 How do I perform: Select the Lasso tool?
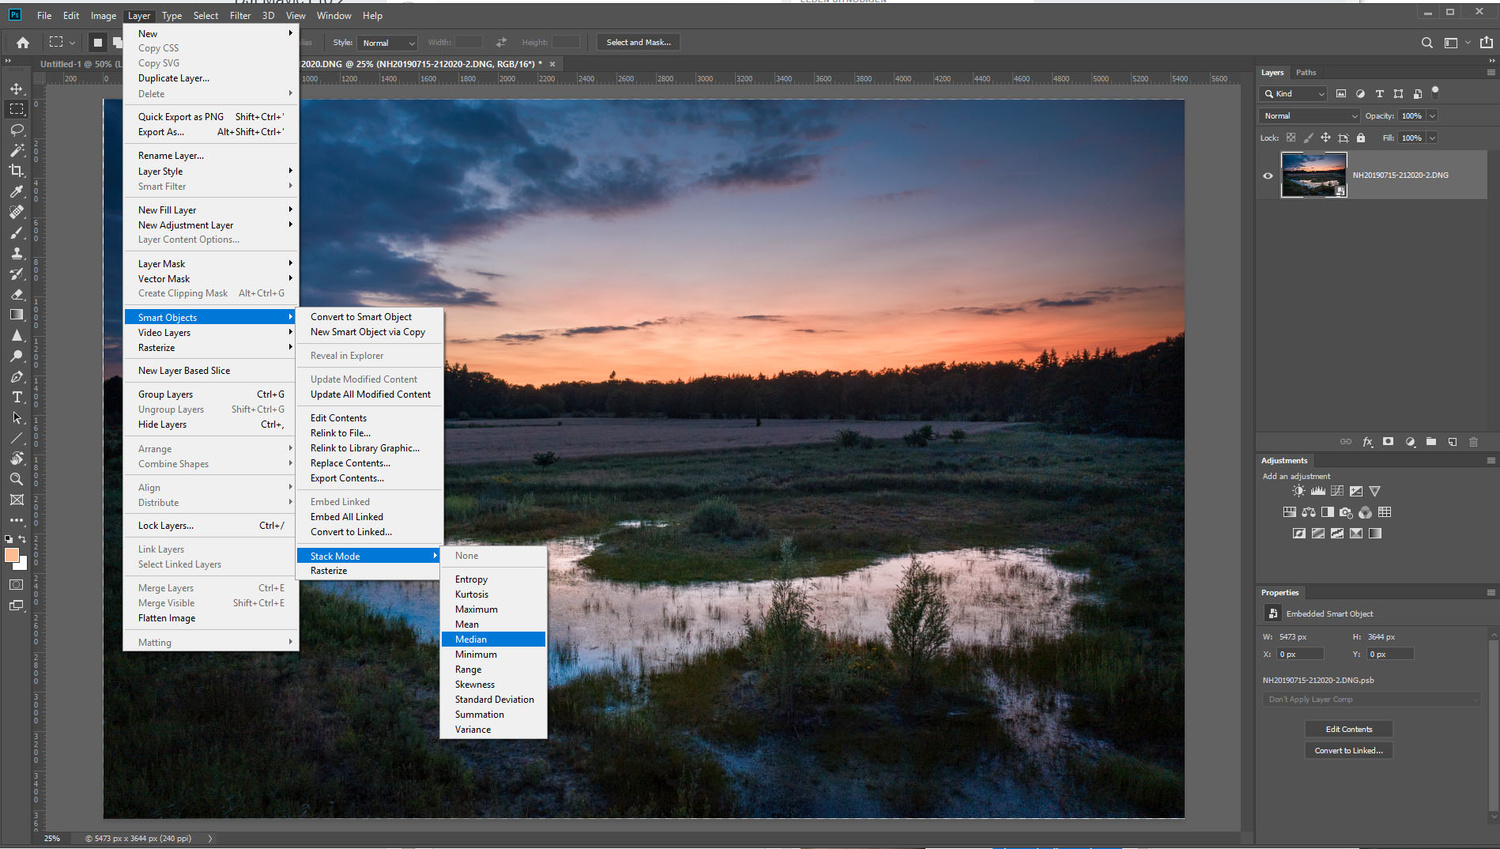[x=17, y=130]
